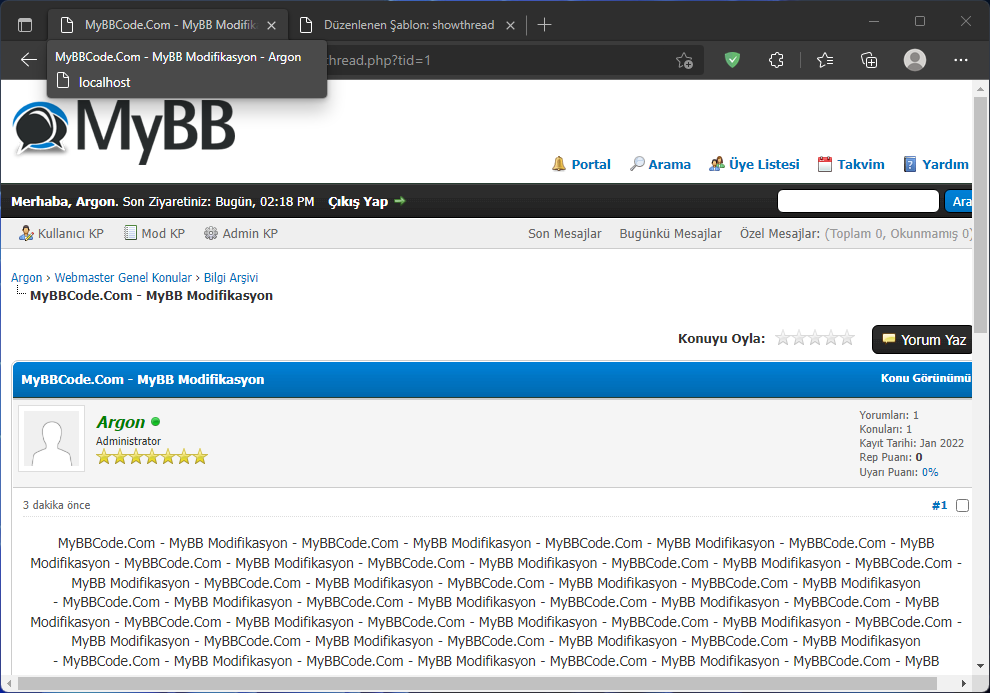Open the Konu Görünümü thread view dropdown
The width and height of the screenshot is (990, 693).
click(x=926, y=378)
